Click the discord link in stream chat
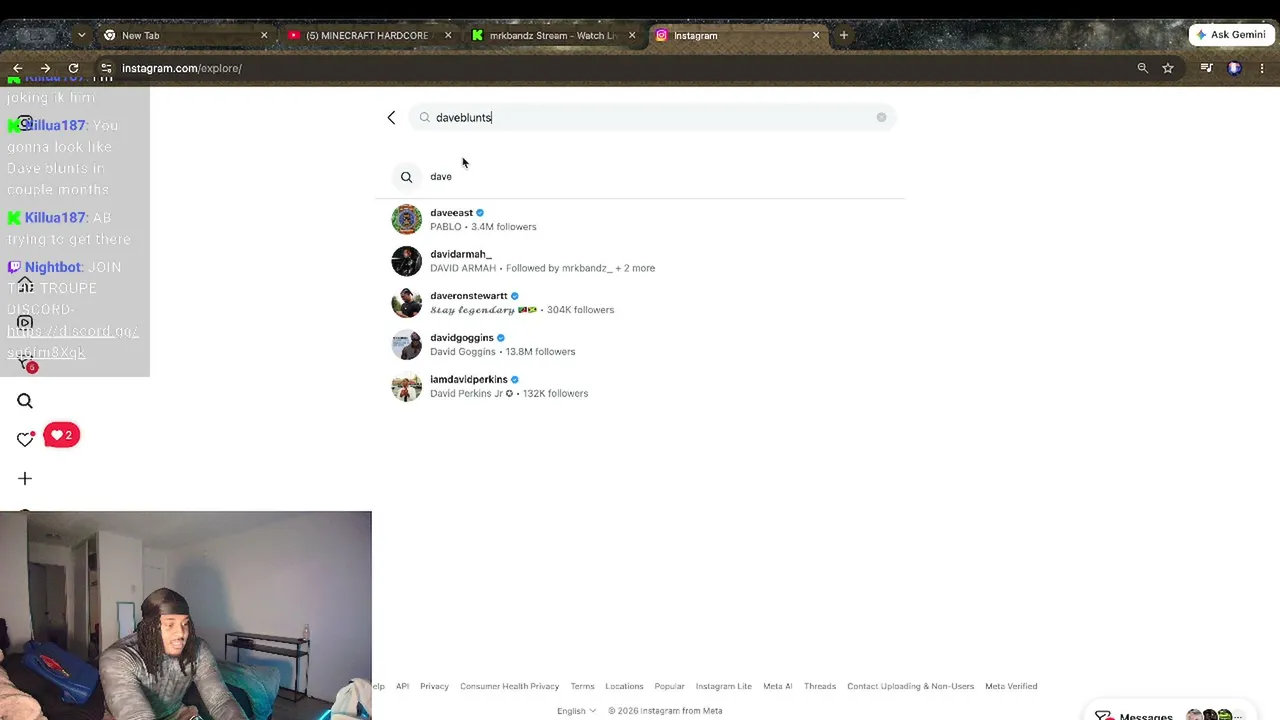This screenshot has width=1280, height=720. pos(72,341)
